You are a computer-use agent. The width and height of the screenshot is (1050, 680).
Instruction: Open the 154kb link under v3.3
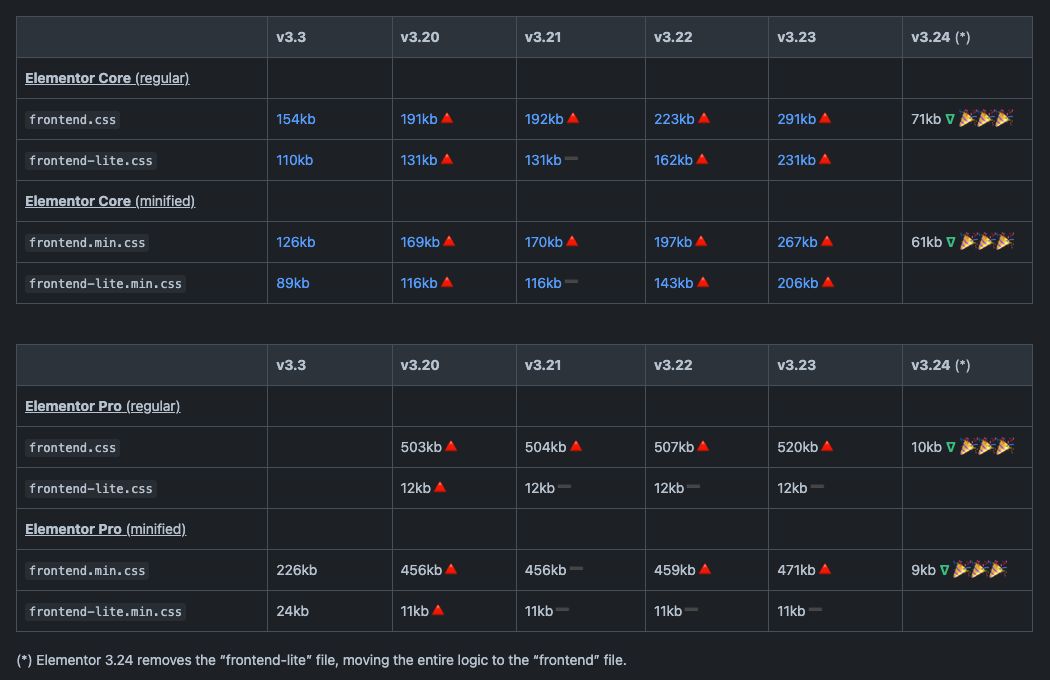point(296,119)
